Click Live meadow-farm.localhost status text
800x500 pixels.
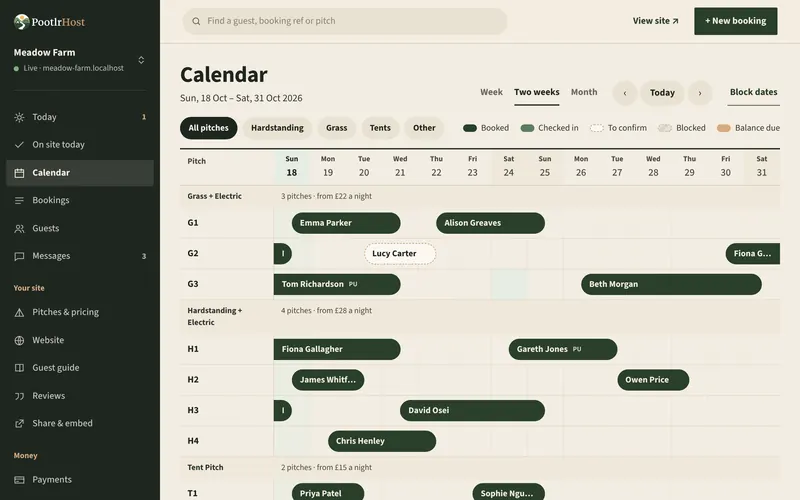point(73,68)
